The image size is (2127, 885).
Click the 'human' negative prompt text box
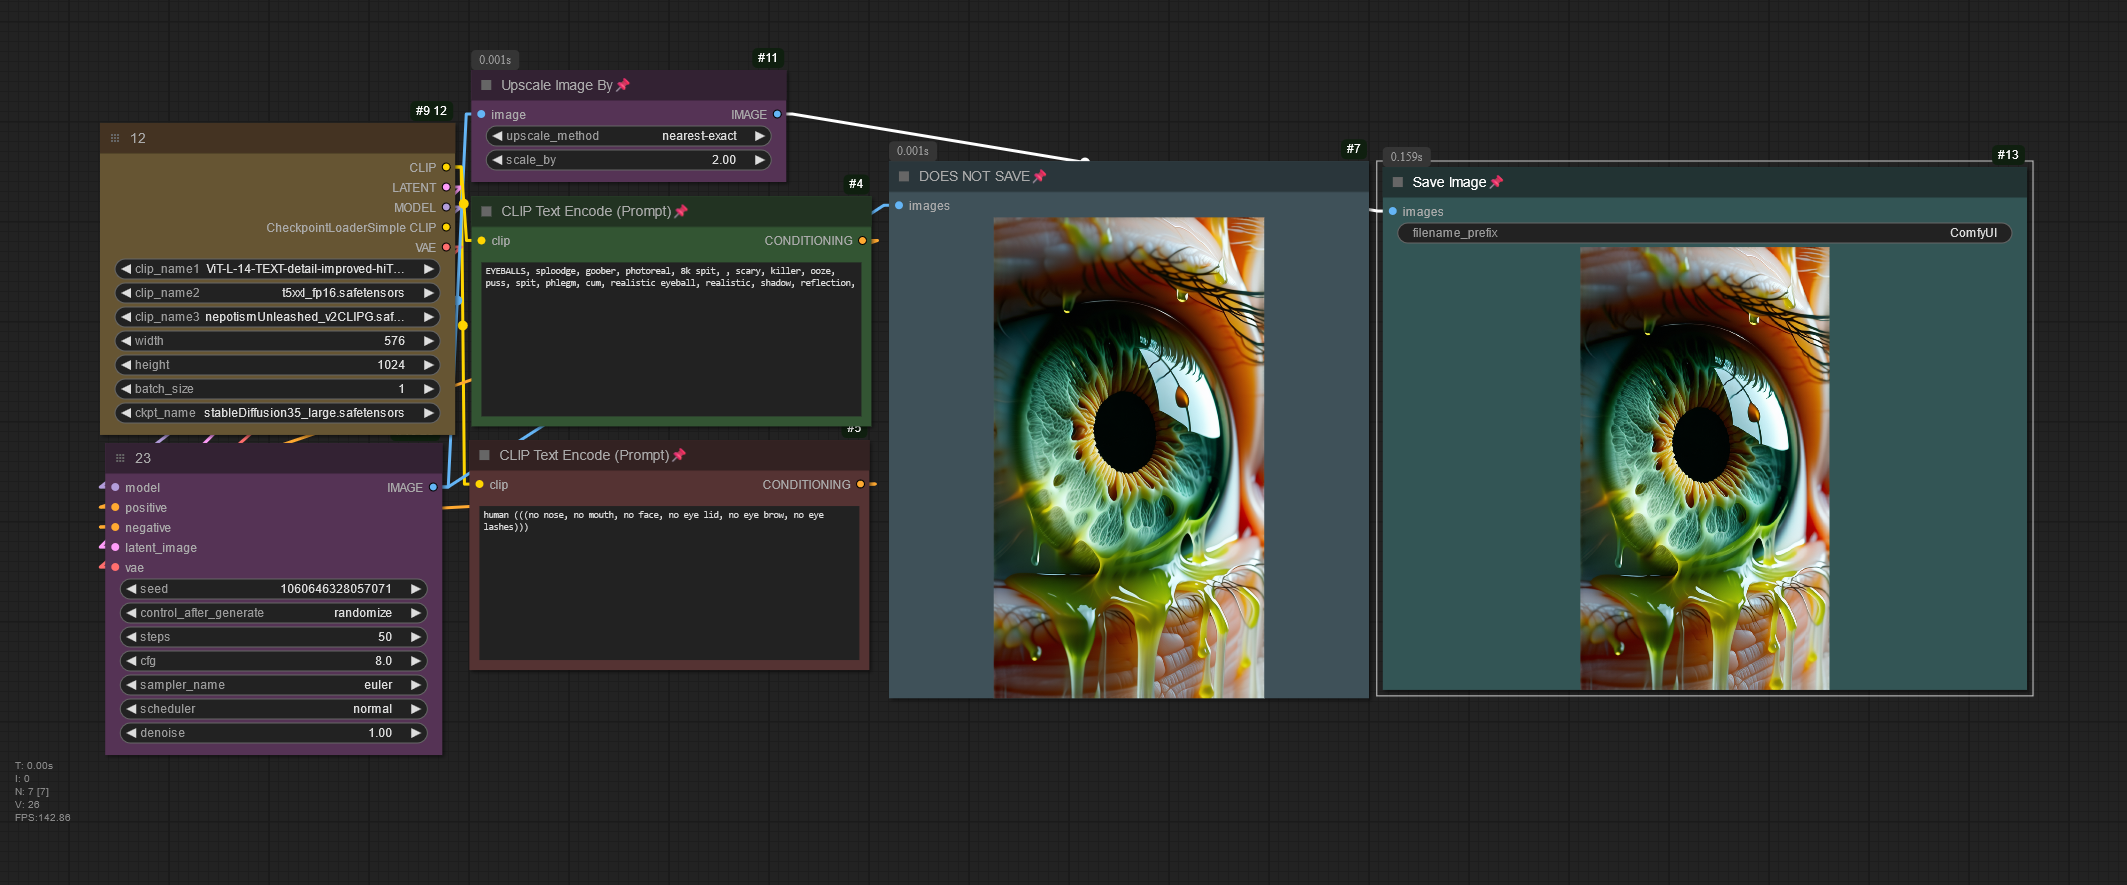tap(669, 583)
